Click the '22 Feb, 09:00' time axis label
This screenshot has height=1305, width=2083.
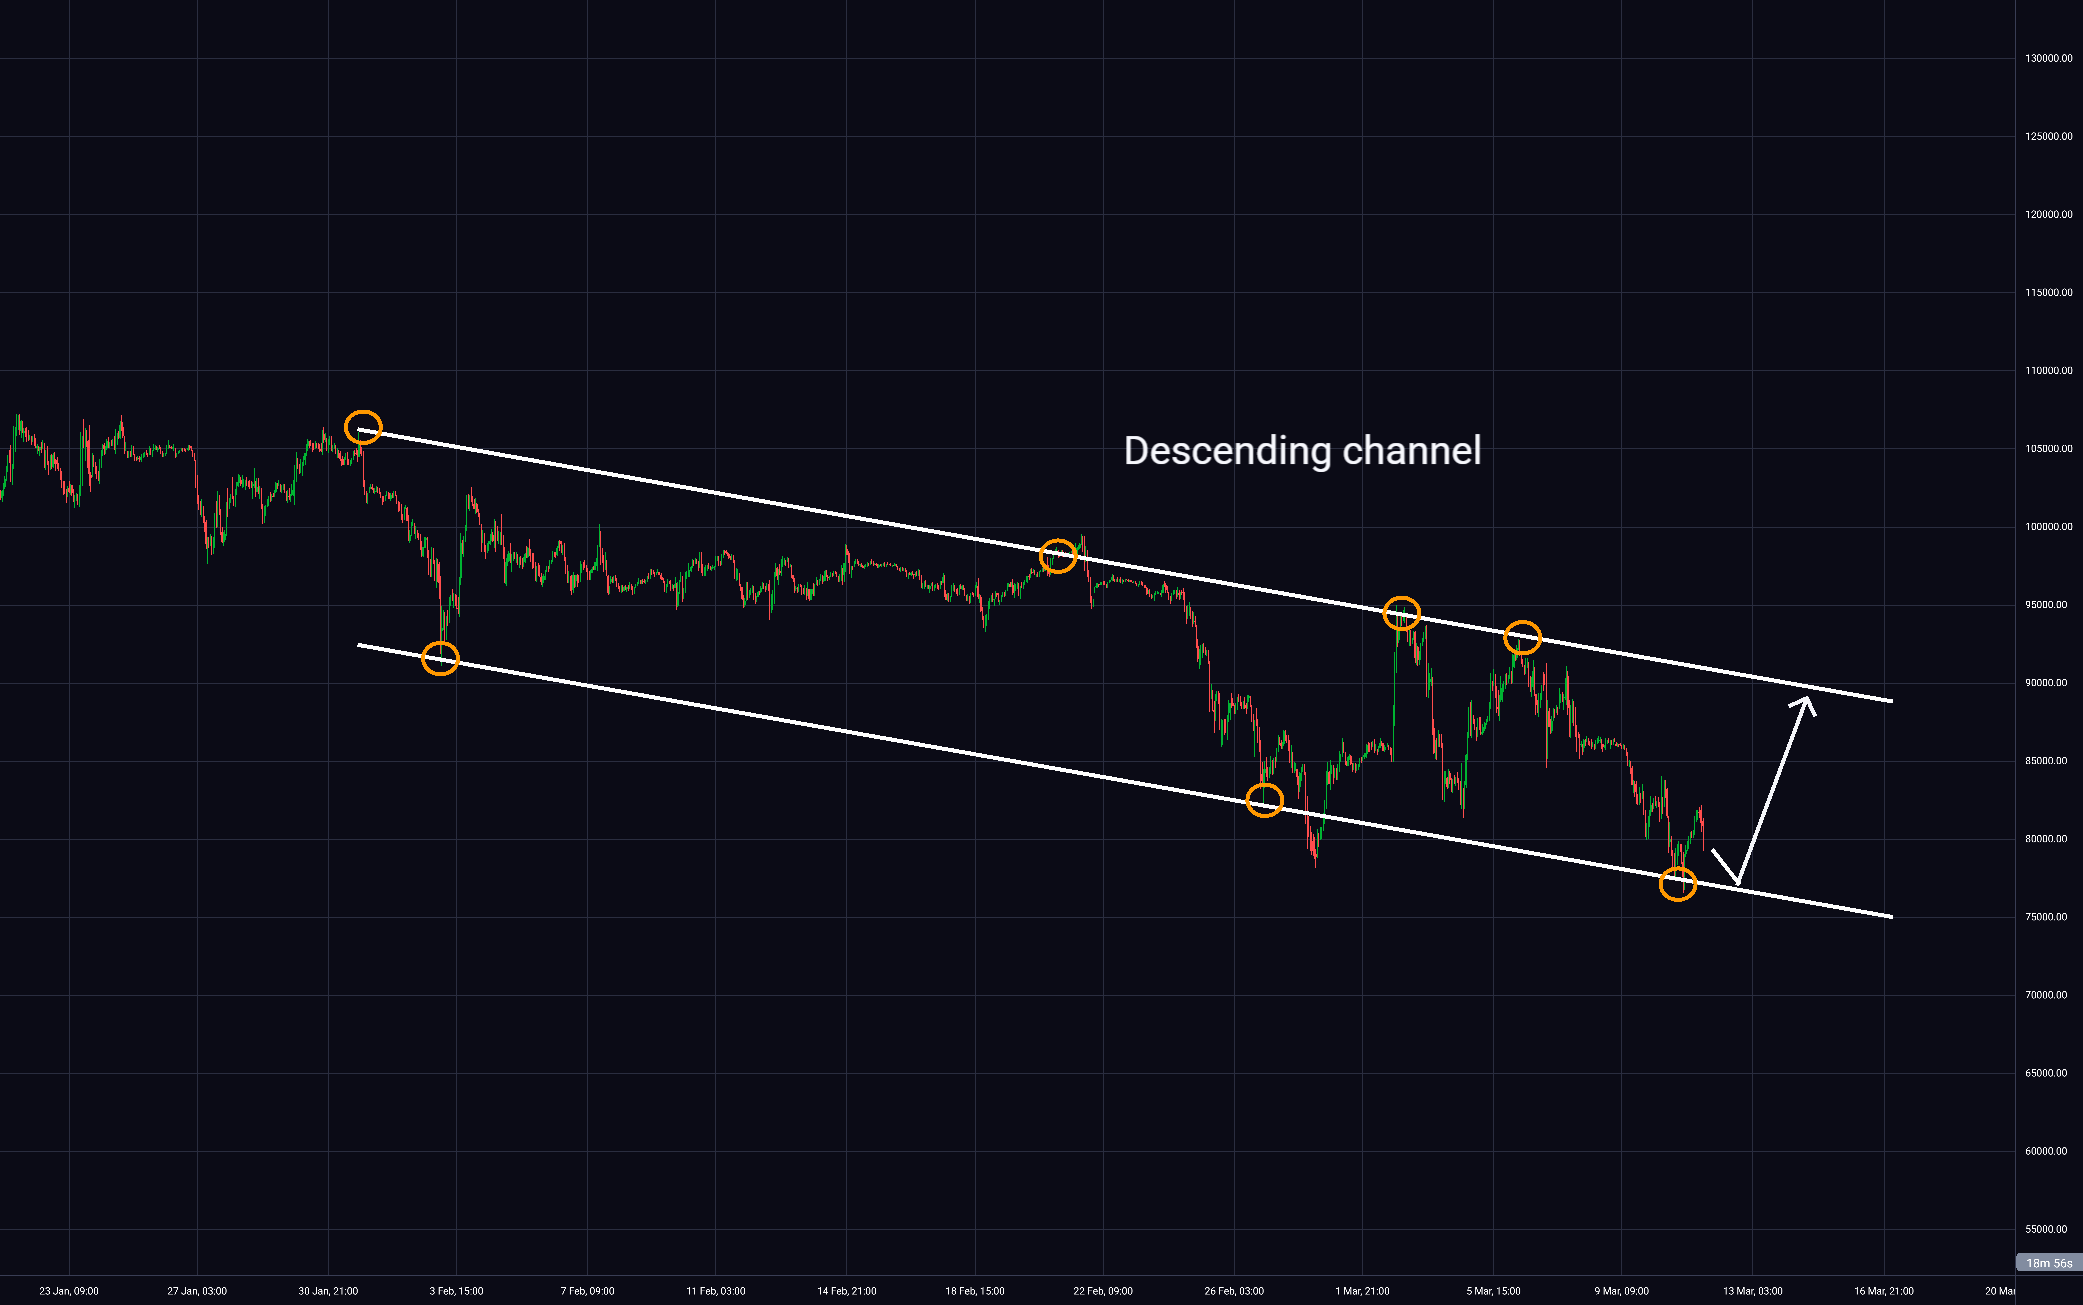tap(1103, 1291)
